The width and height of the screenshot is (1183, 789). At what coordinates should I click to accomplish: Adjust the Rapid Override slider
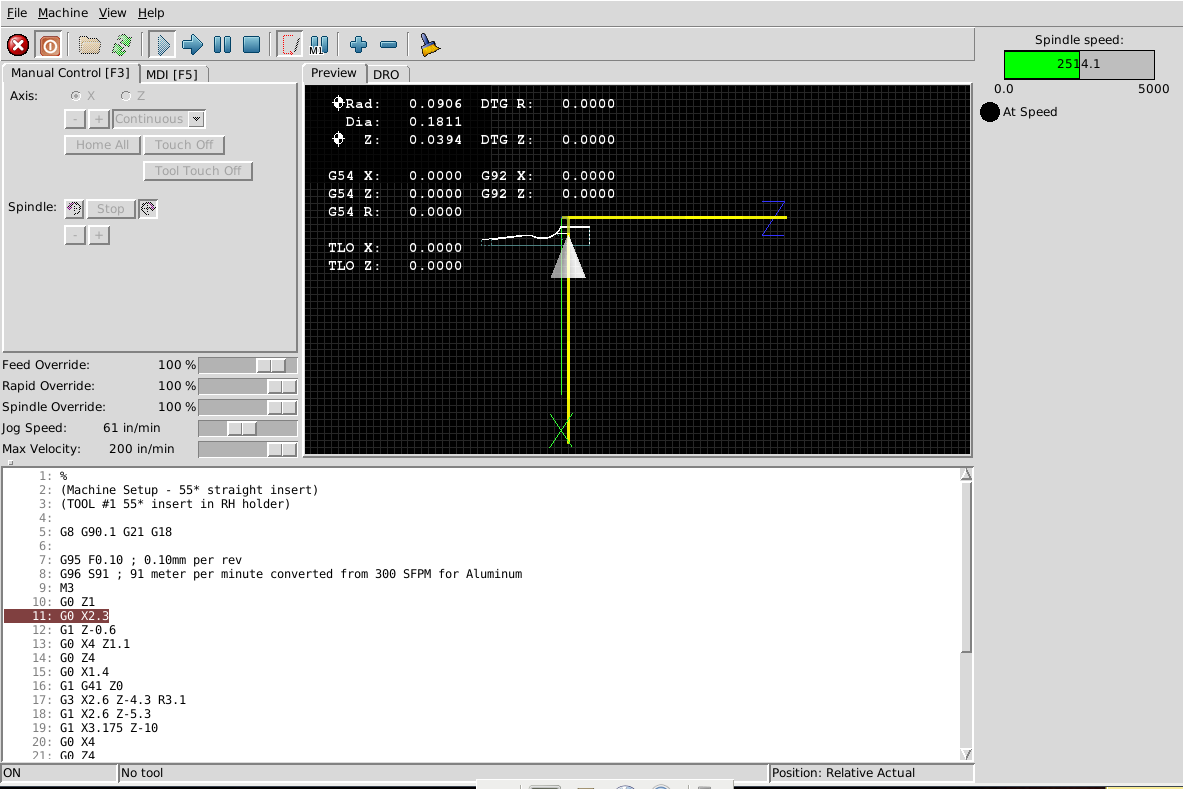[247, 386]
